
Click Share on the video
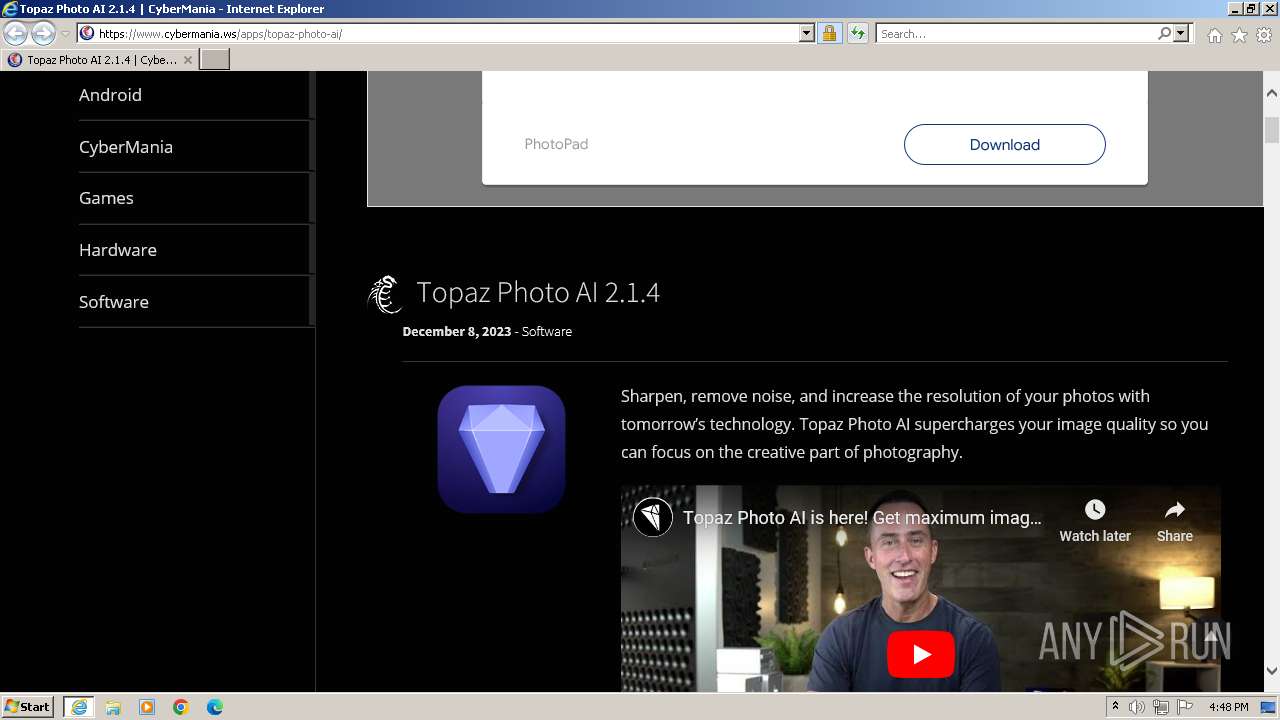pos(1175,522)
